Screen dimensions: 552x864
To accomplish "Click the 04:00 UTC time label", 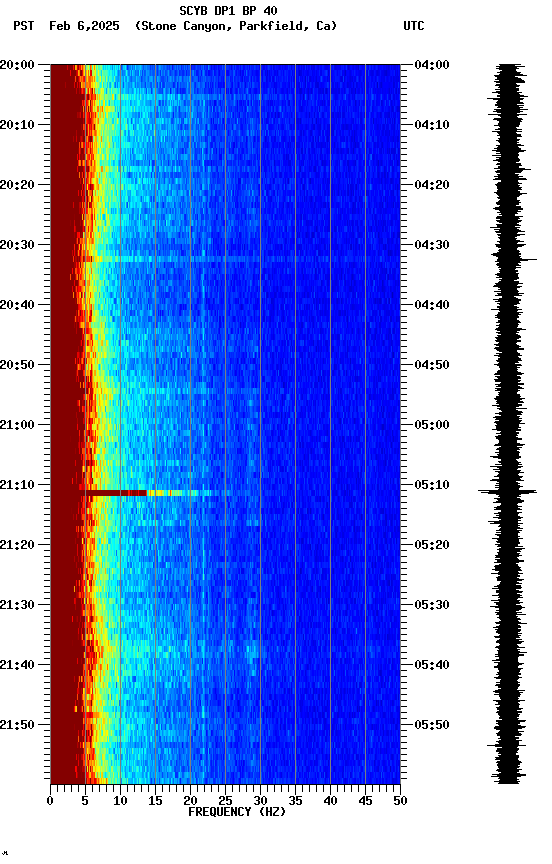I will [432, 65].
